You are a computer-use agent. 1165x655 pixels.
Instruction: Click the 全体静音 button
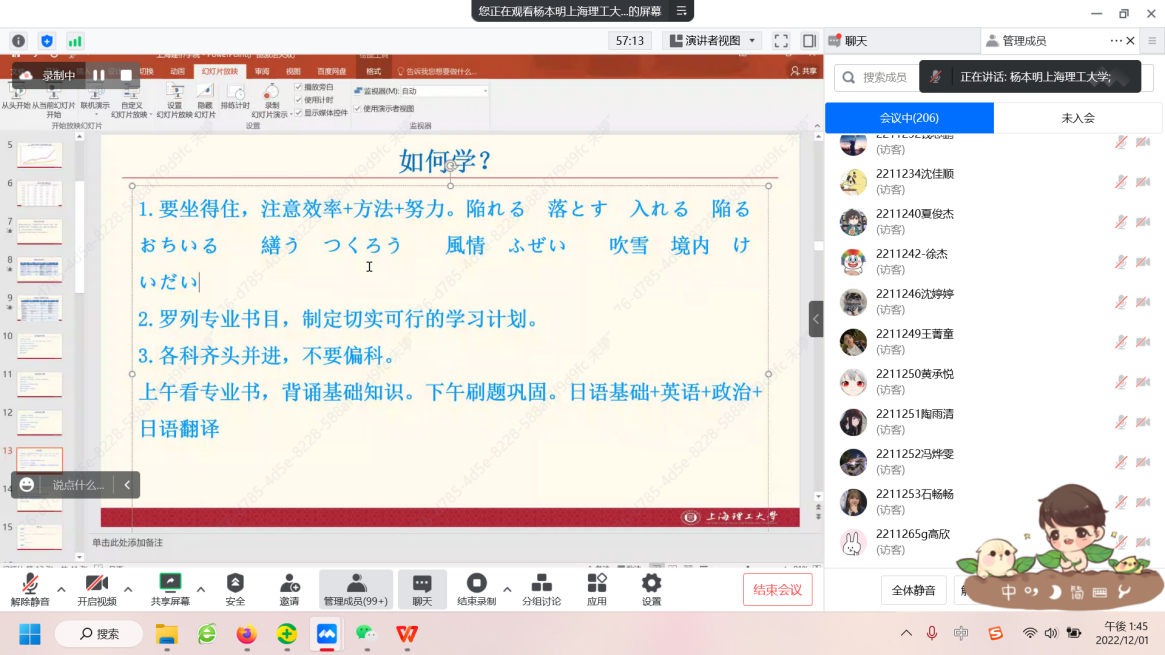pyautogui.click(x=913, y=590)
